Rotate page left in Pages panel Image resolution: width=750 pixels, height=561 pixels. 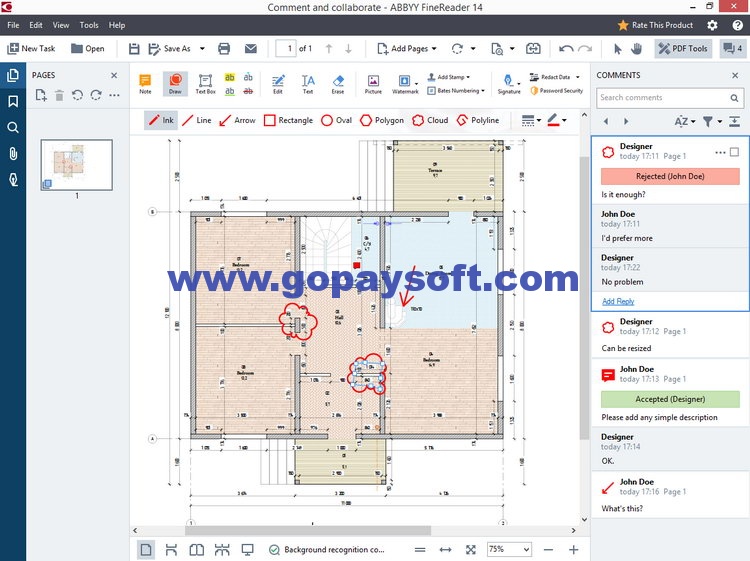coord(77,96)
